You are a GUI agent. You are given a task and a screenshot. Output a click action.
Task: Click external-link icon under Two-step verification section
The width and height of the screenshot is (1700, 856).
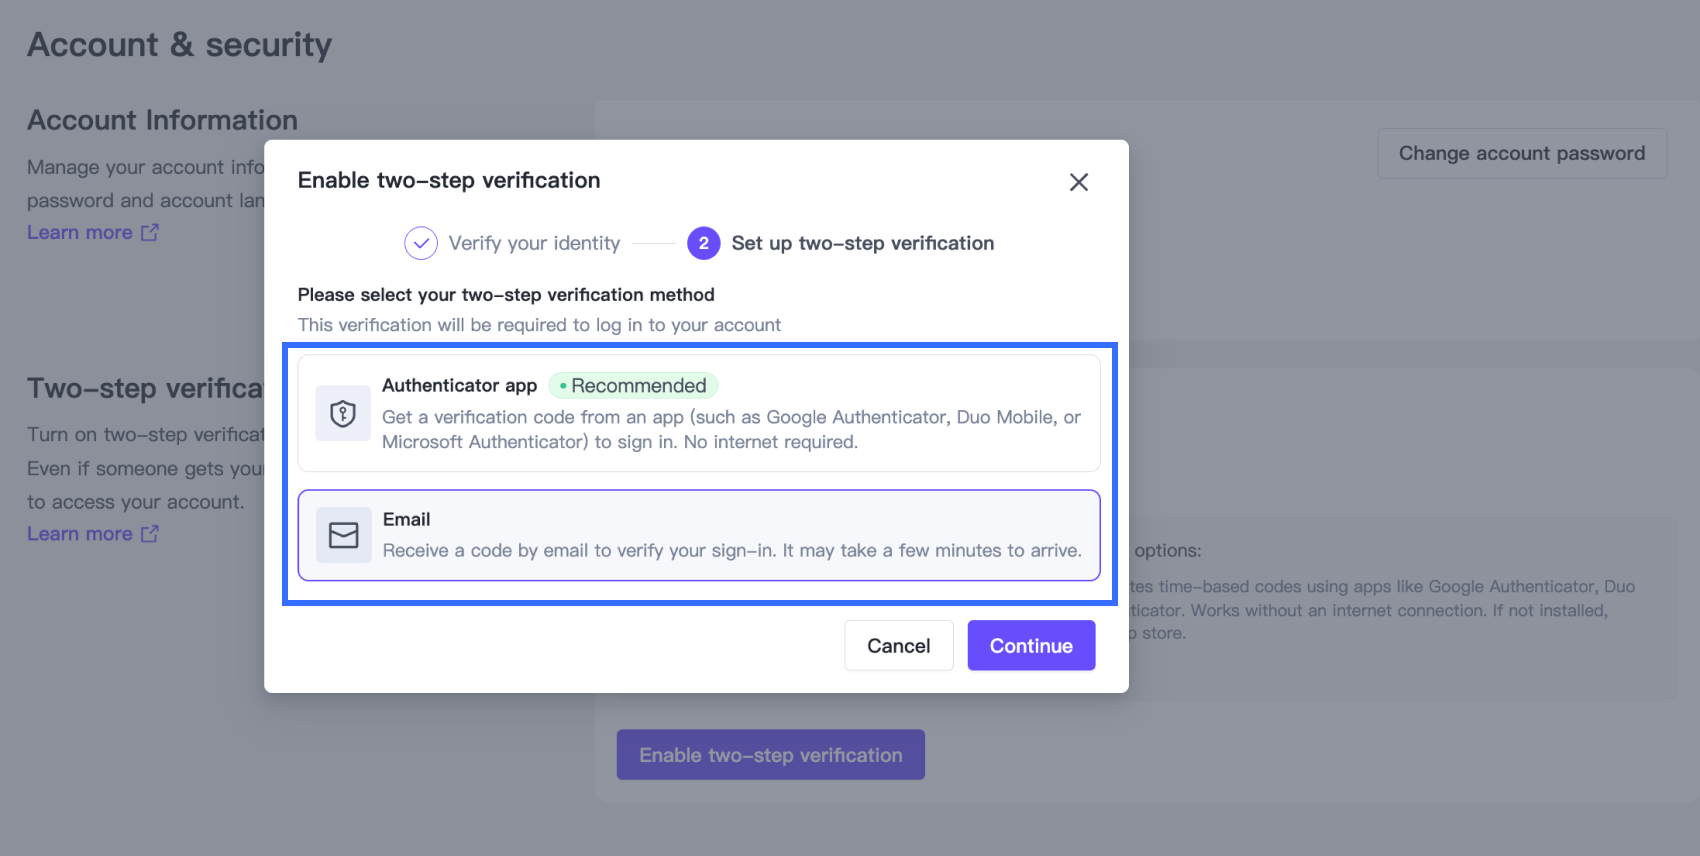[x=150, y=534]
